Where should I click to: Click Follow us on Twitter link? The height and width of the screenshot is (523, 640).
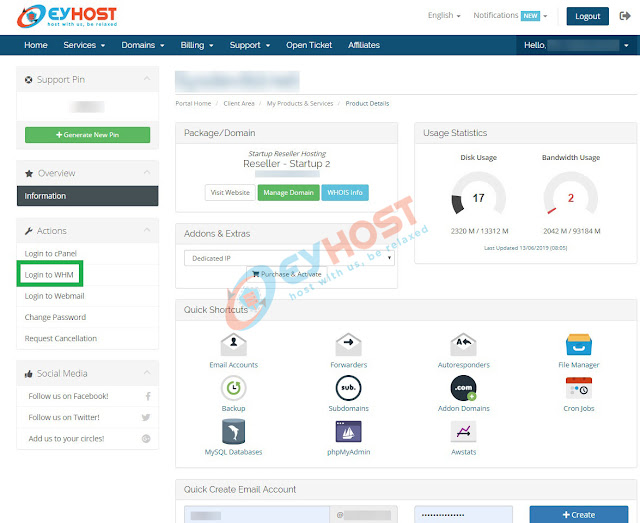coord(64,417)
